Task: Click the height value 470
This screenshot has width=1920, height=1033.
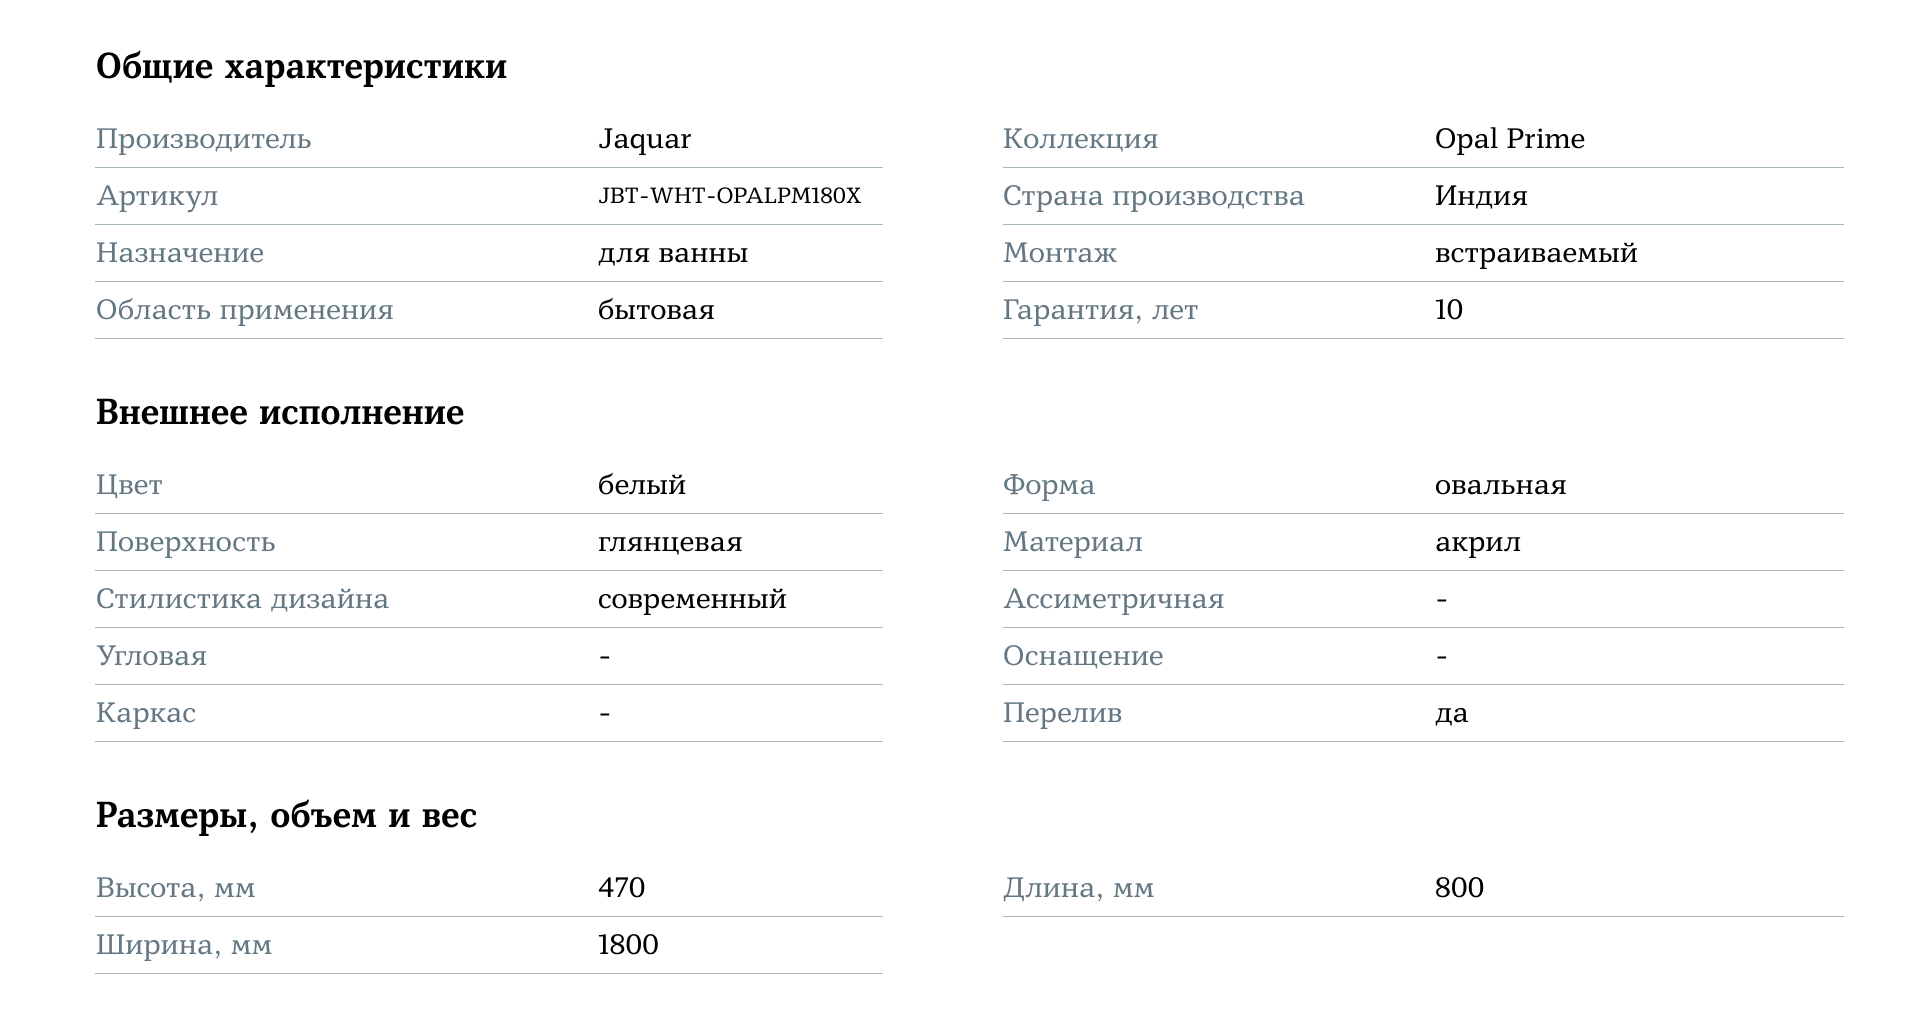Action: click(x=621, y=888)
